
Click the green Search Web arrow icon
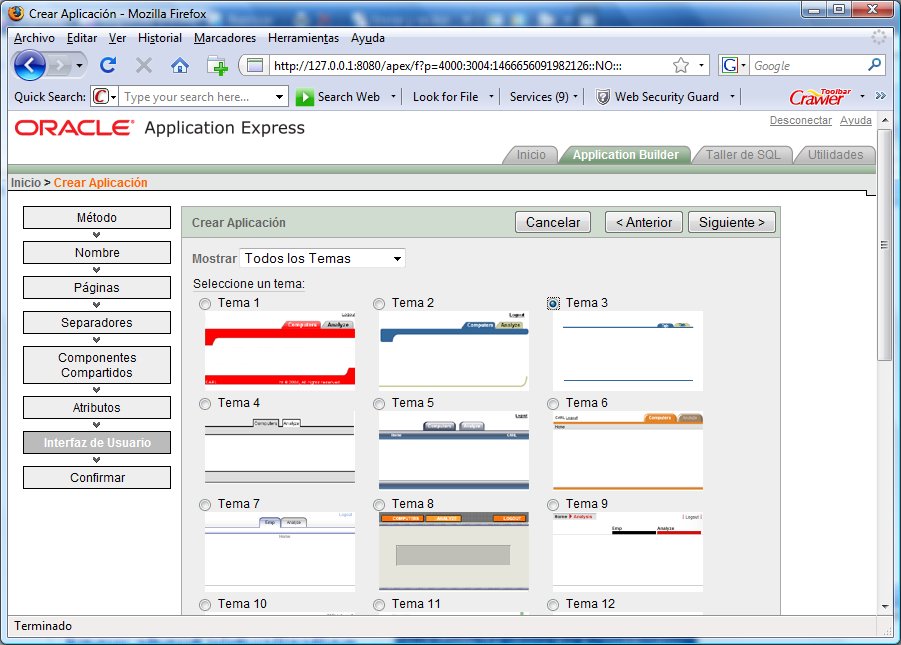tap(304, 97)
